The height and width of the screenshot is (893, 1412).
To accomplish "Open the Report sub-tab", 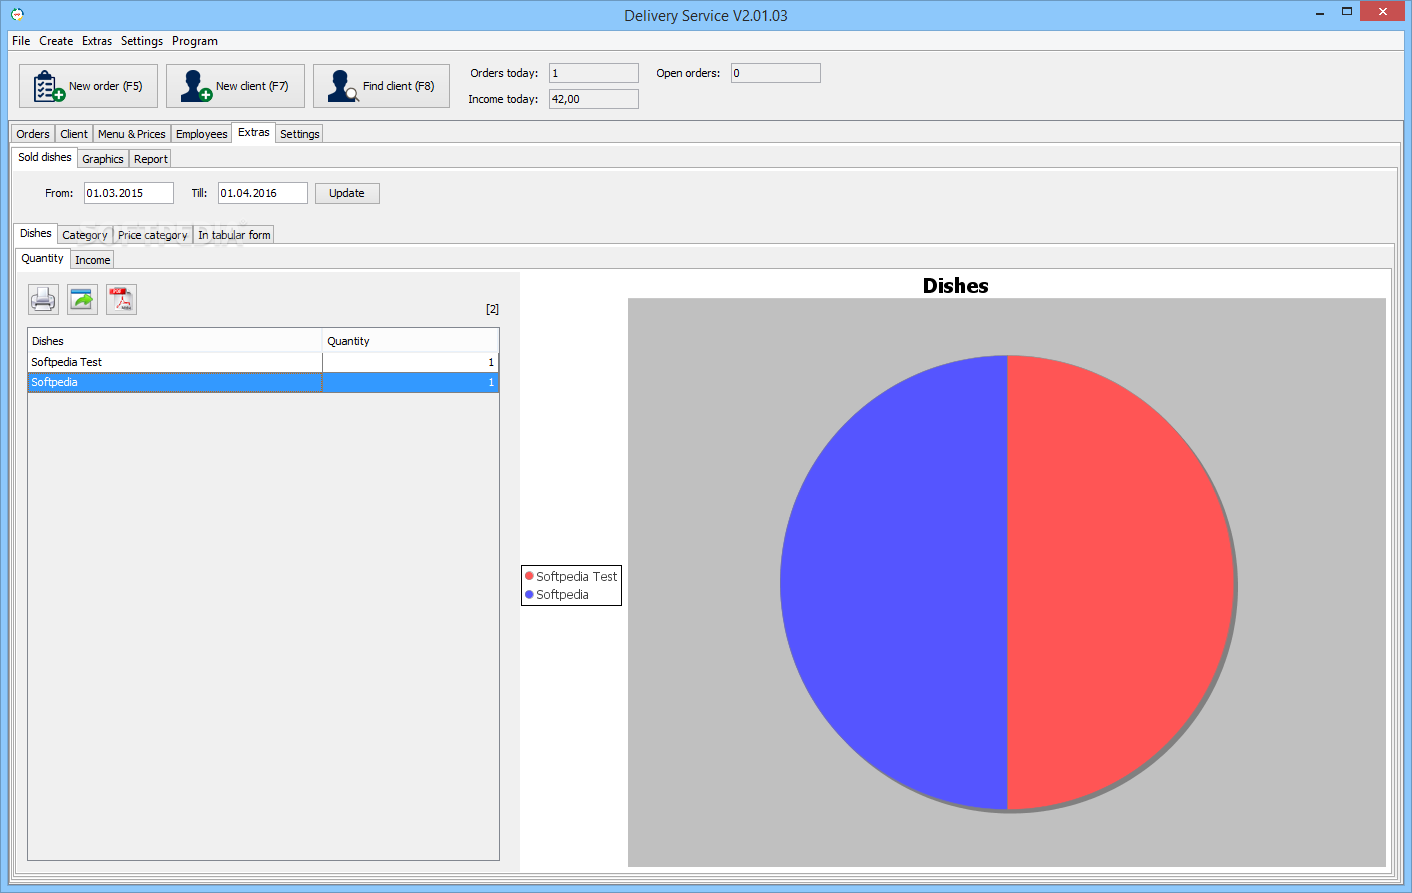I will [x=151, y=159].
